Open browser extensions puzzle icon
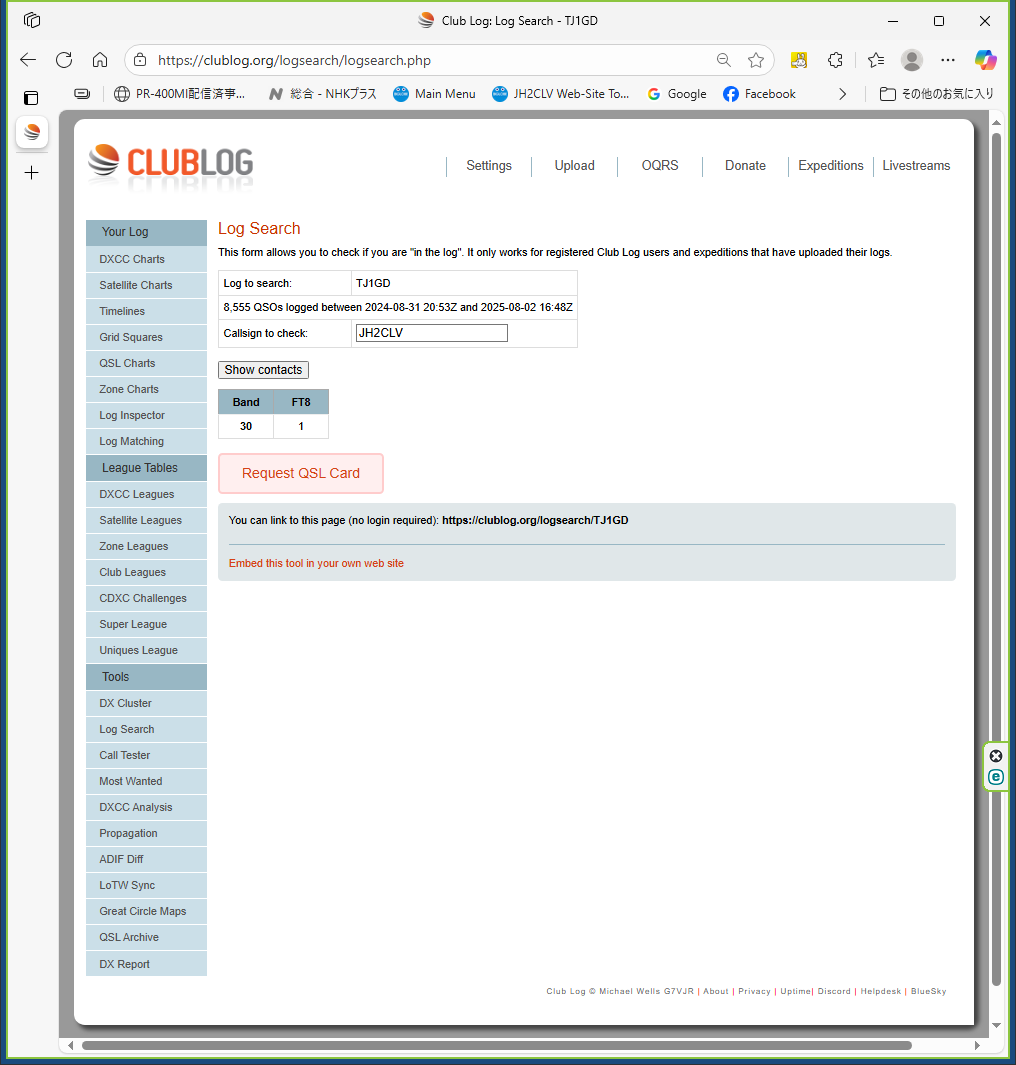This screenshot has width=1016, height=1065. (835, 60)
